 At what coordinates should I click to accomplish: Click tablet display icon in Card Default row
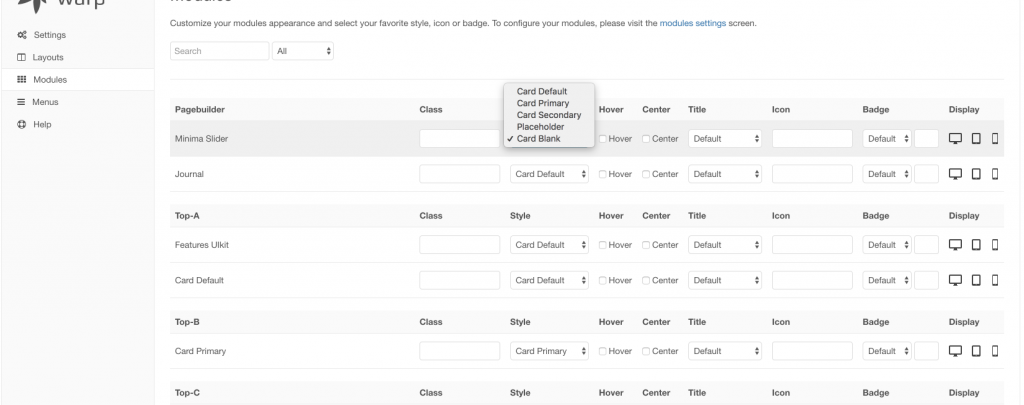(x=976, y=280)
